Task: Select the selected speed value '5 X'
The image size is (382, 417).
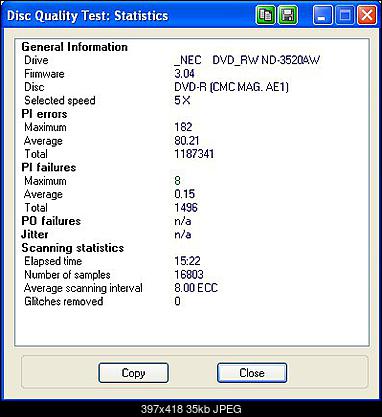Action: click(182, 100)
